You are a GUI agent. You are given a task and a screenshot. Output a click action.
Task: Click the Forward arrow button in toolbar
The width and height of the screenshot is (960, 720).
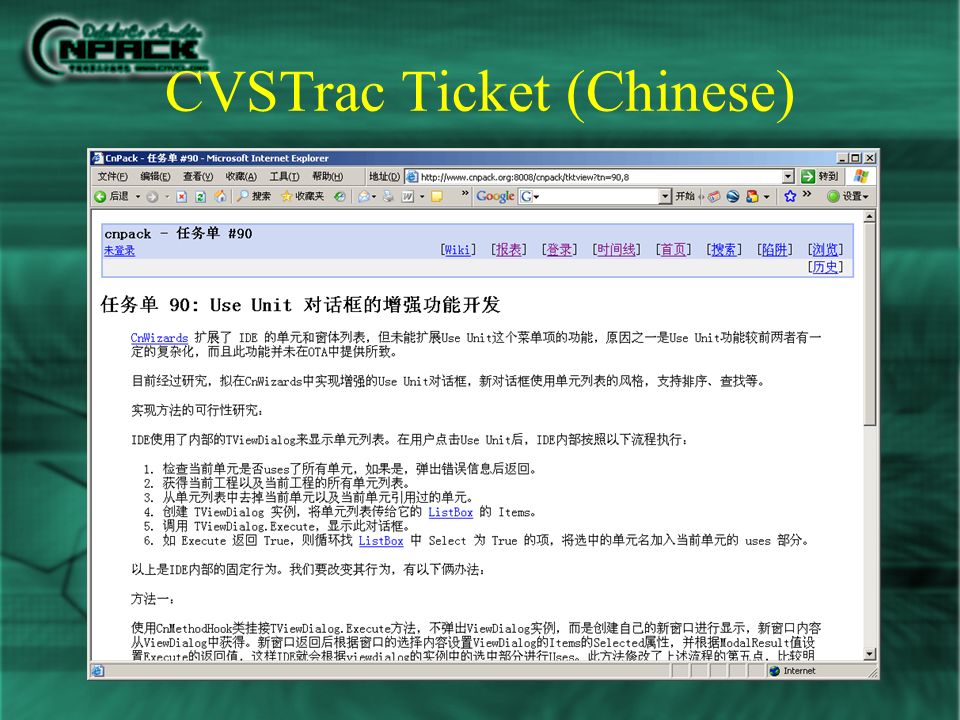click(x=152, y=197)
